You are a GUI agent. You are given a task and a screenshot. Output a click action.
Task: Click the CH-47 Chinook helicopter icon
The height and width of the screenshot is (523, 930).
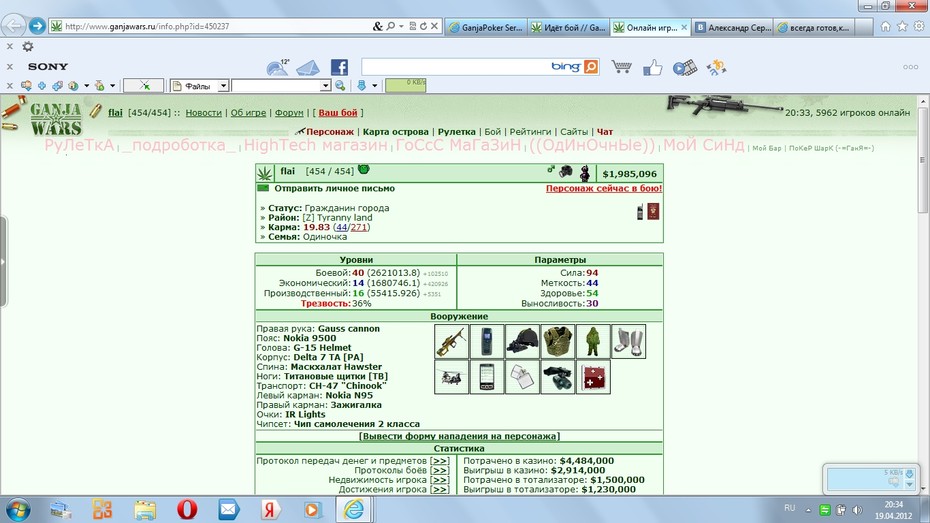click(451, 377)
